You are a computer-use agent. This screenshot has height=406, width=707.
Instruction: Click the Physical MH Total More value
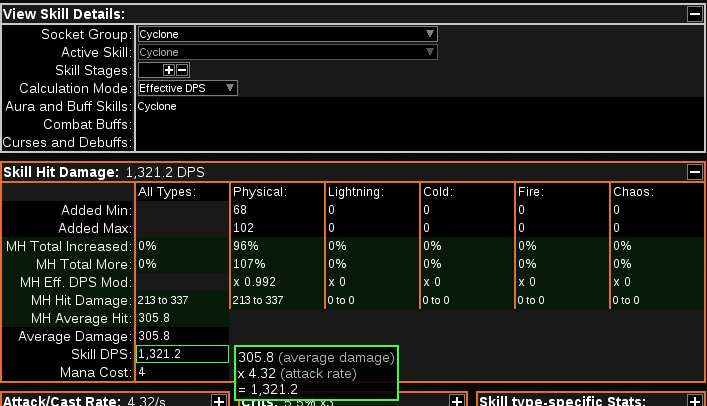276,264
